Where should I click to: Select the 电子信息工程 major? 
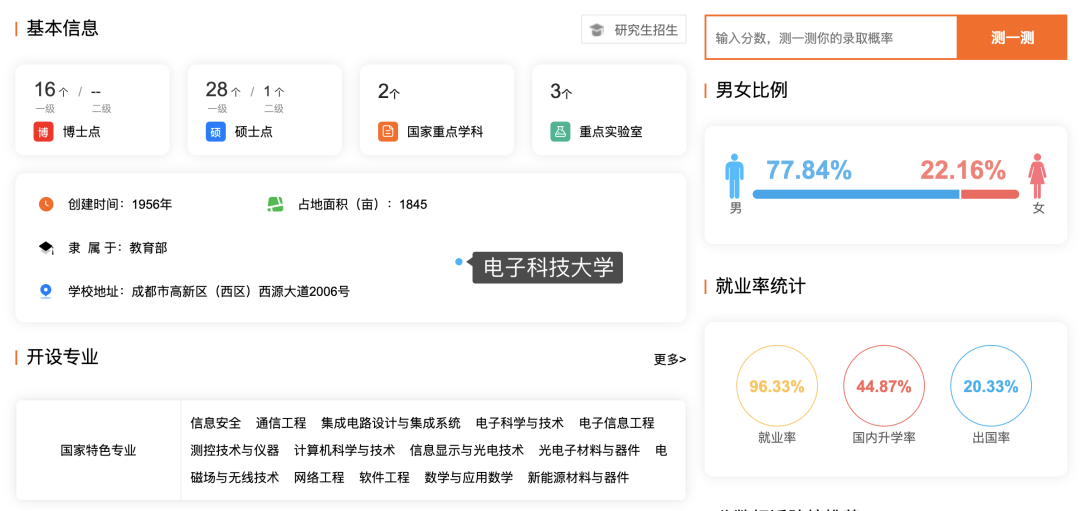[617, 423]
